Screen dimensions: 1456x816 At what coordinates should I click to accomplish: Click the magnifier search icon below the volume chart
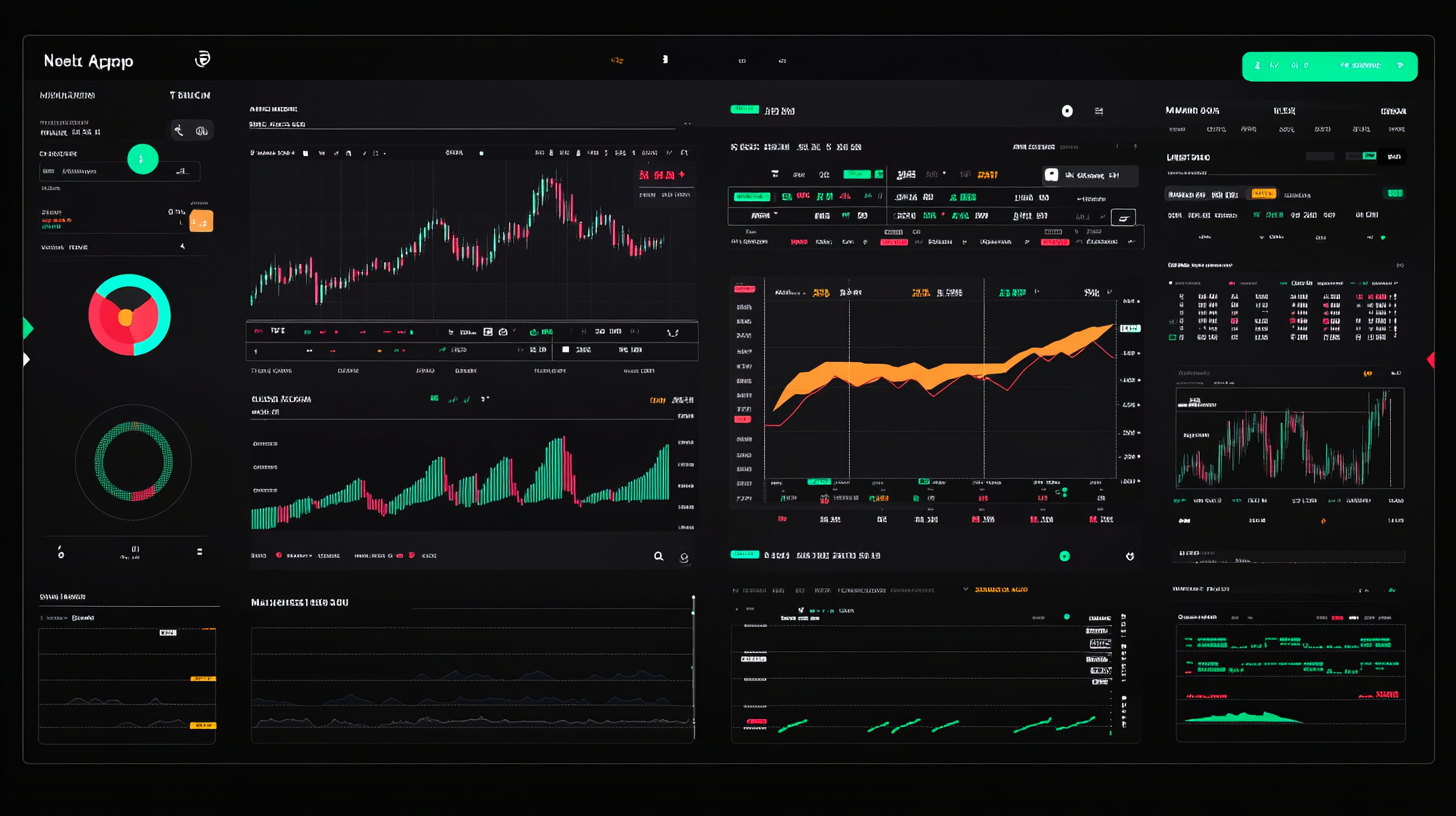coord(658,555)
